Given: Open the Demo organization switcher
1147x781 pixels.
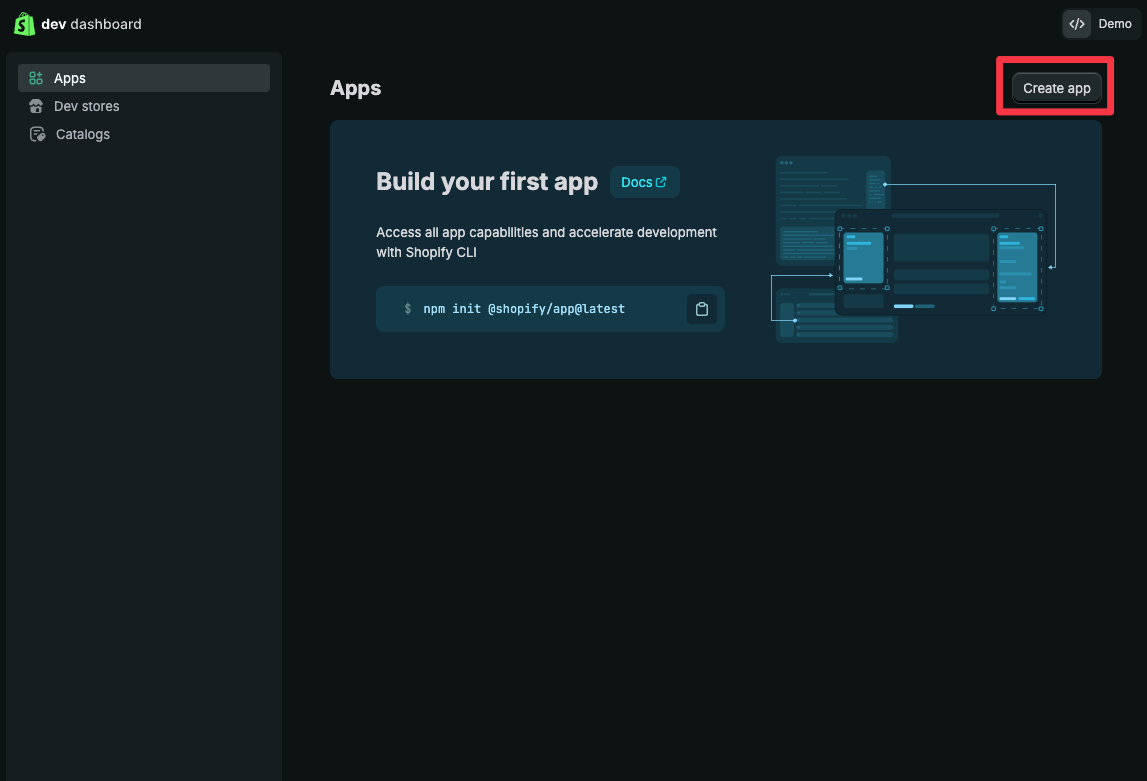Looking at the screenshot, I should [1114, 24].
